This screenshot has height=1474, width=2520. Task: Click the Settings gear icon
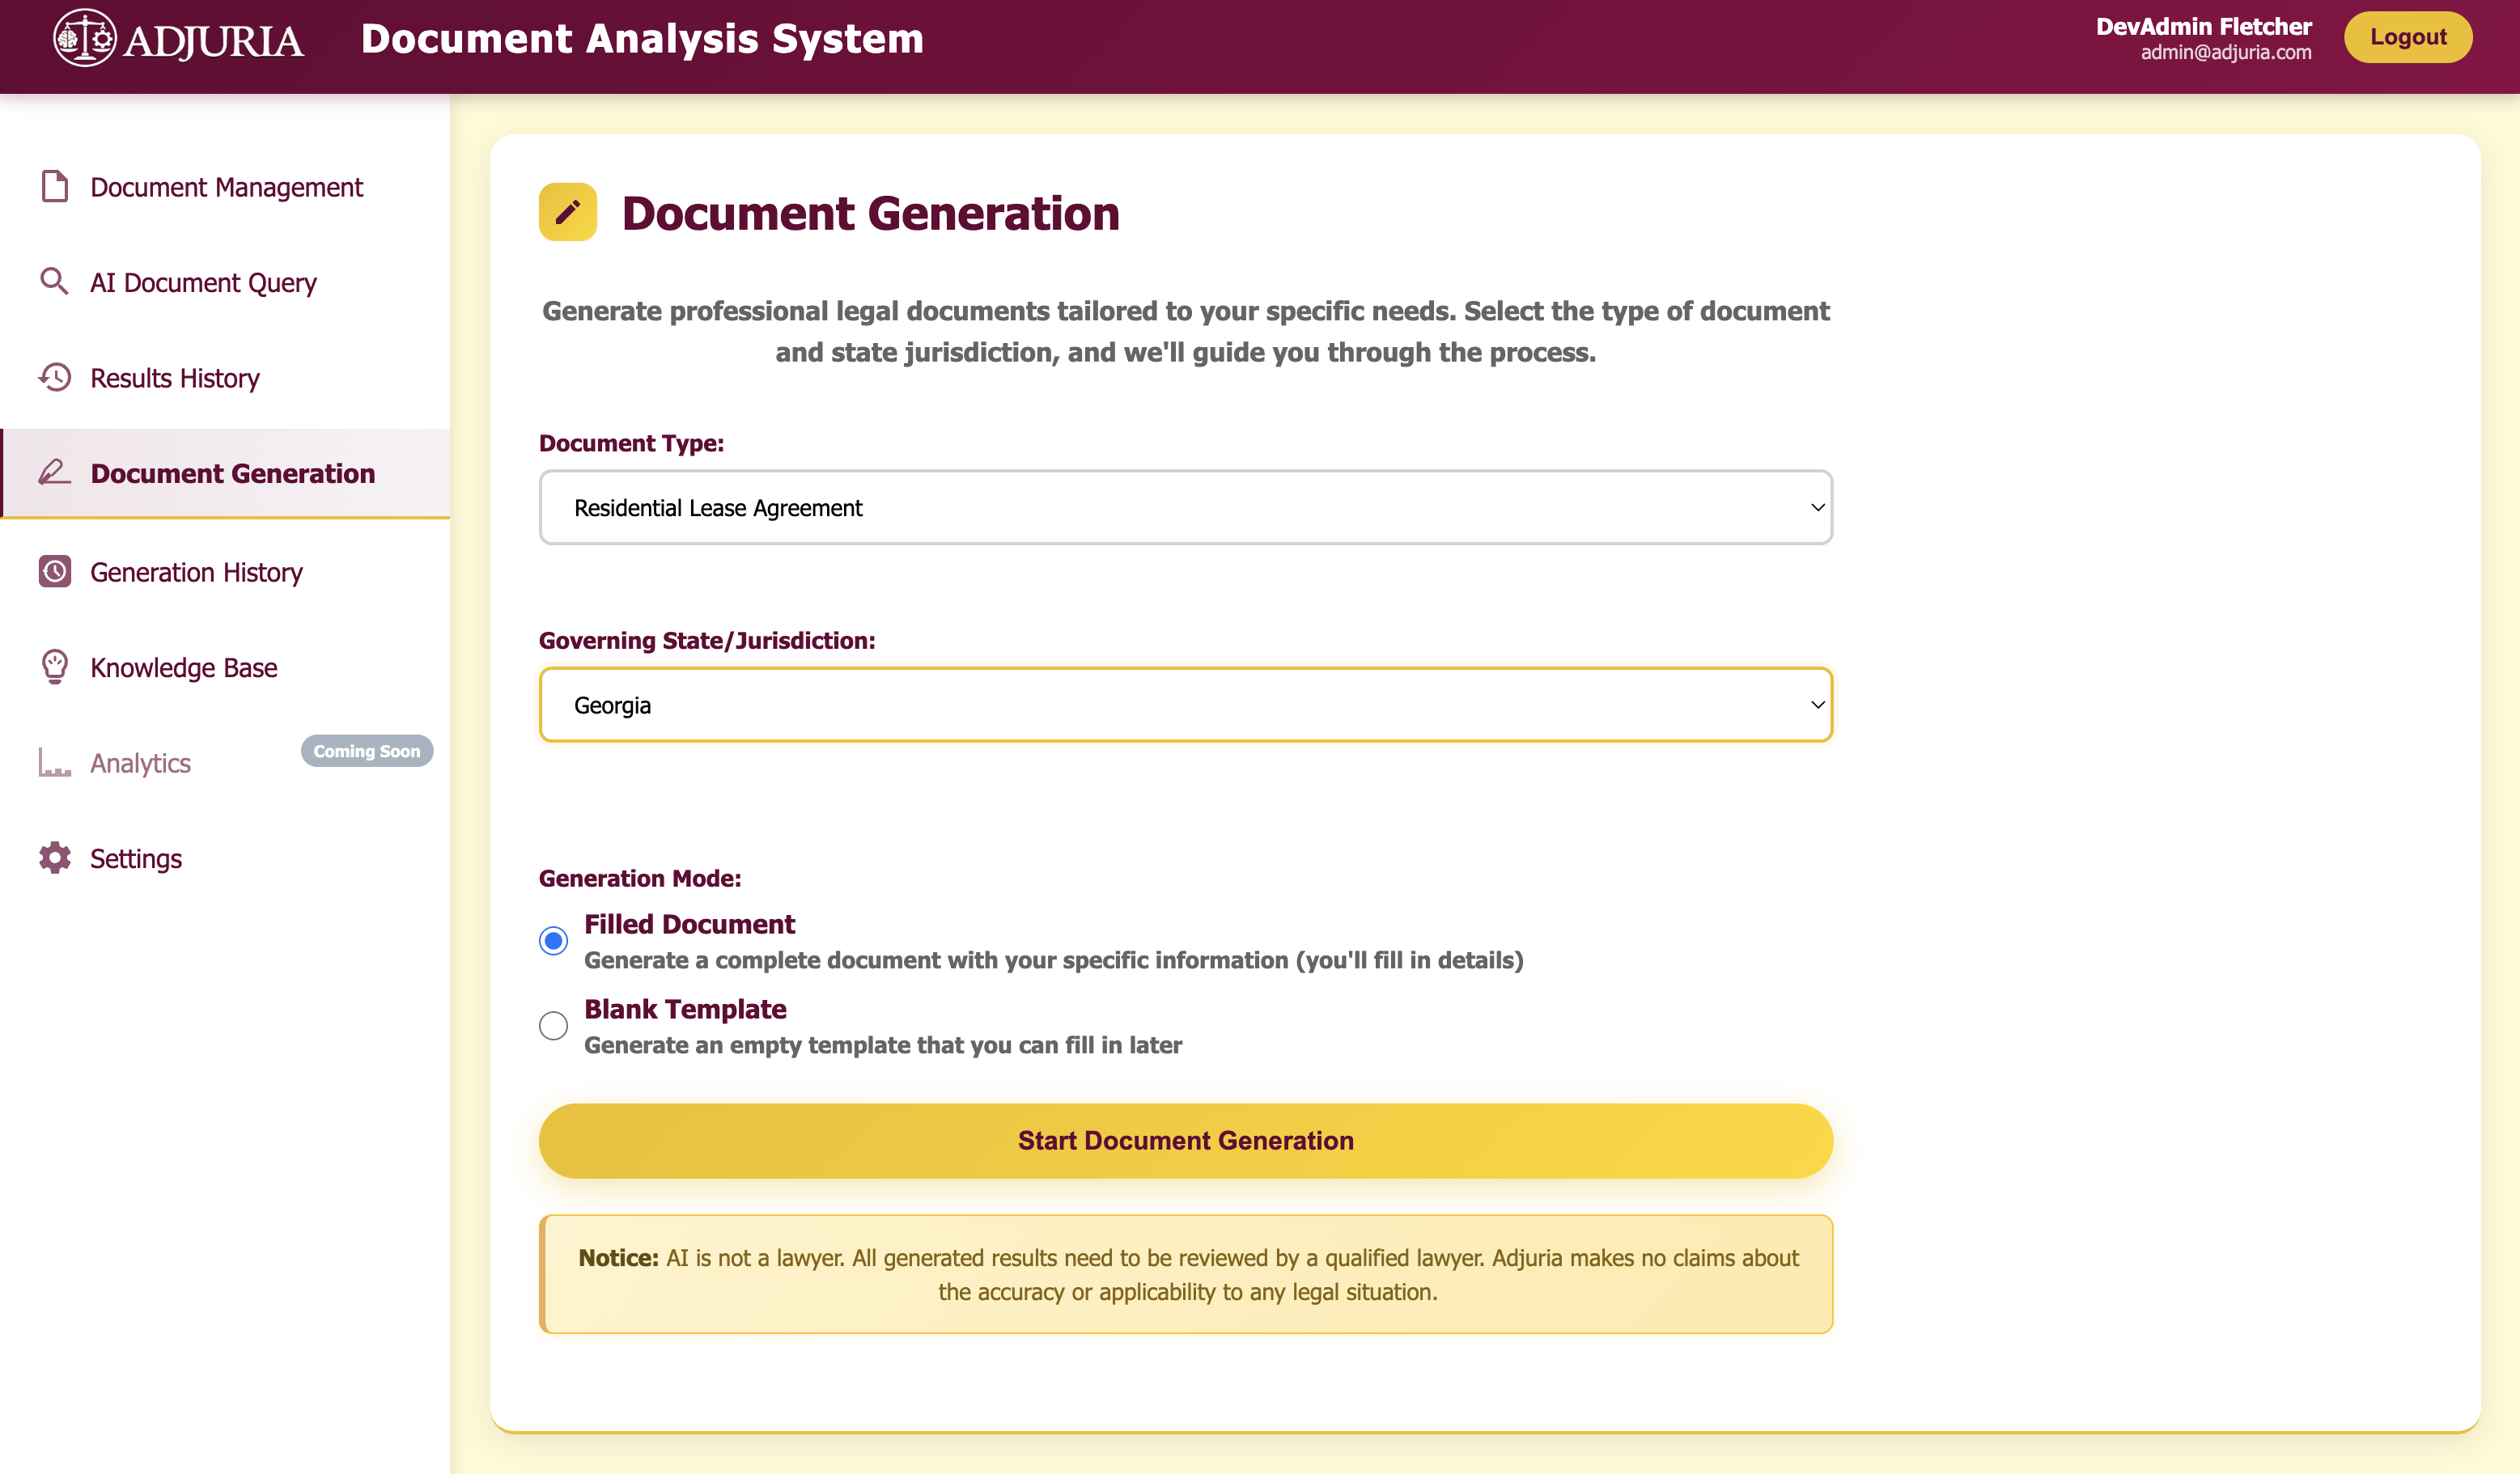54,858
